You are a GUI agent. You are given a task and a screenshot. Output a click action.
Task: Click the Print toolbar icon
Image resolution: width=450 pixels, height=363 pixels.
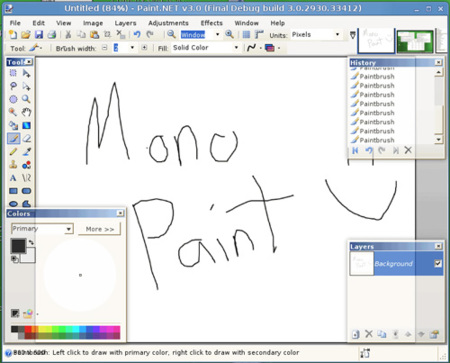click(x=51, y=34)
